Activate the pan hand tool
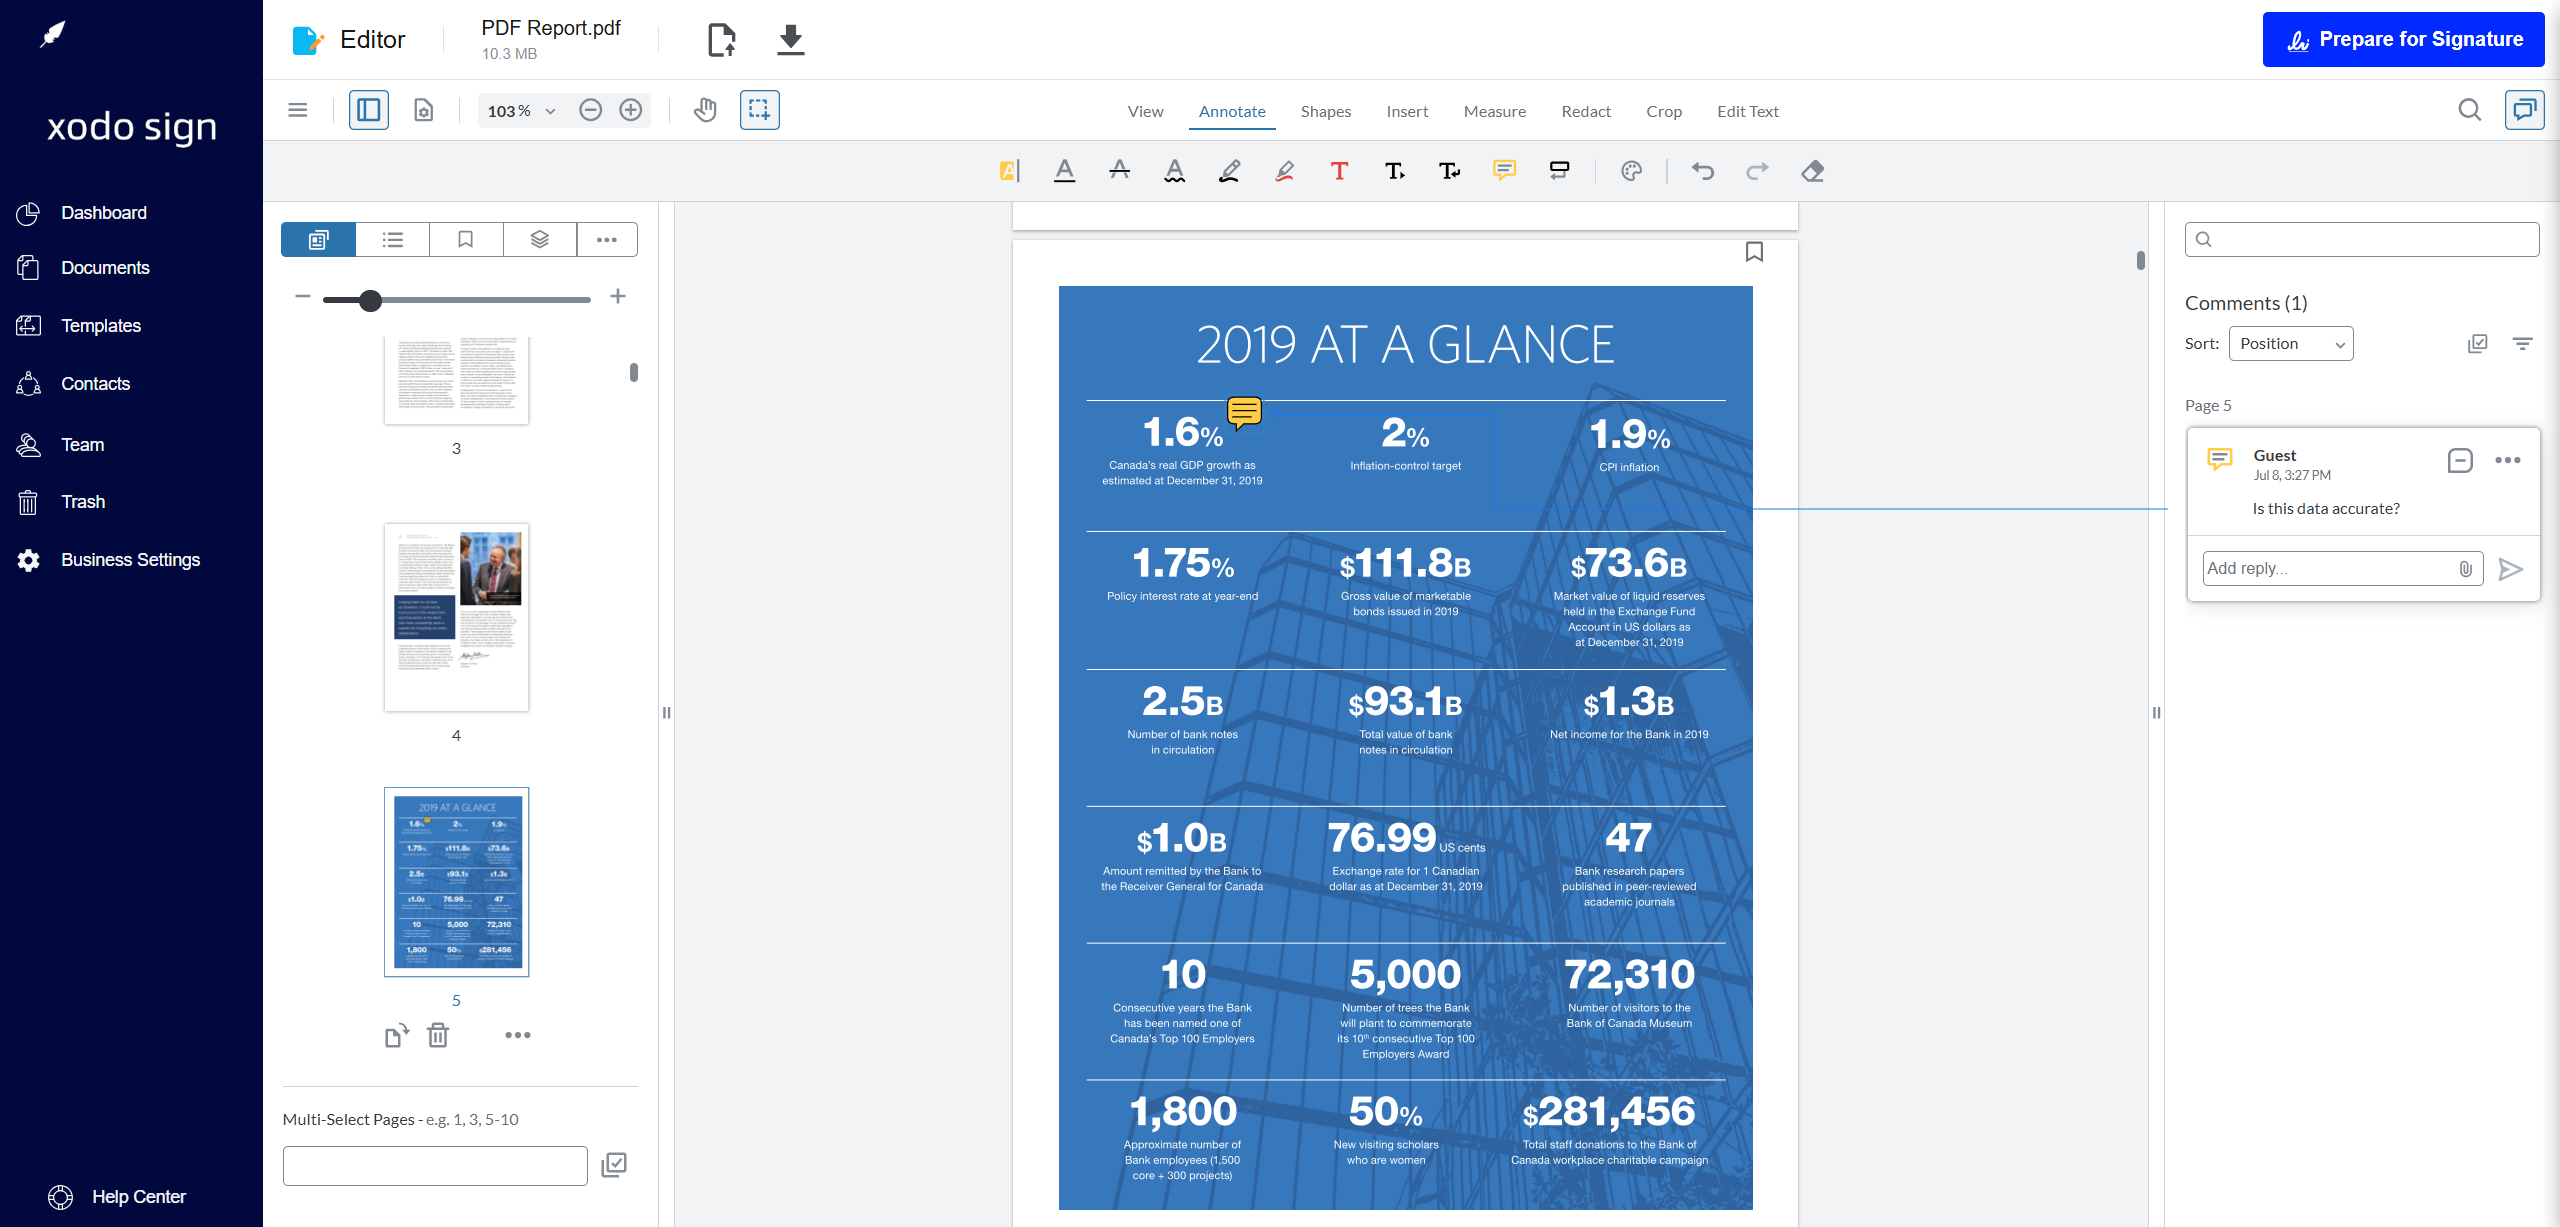The width and height of the screenshot is (2560, 1227). tap(705, 110)
